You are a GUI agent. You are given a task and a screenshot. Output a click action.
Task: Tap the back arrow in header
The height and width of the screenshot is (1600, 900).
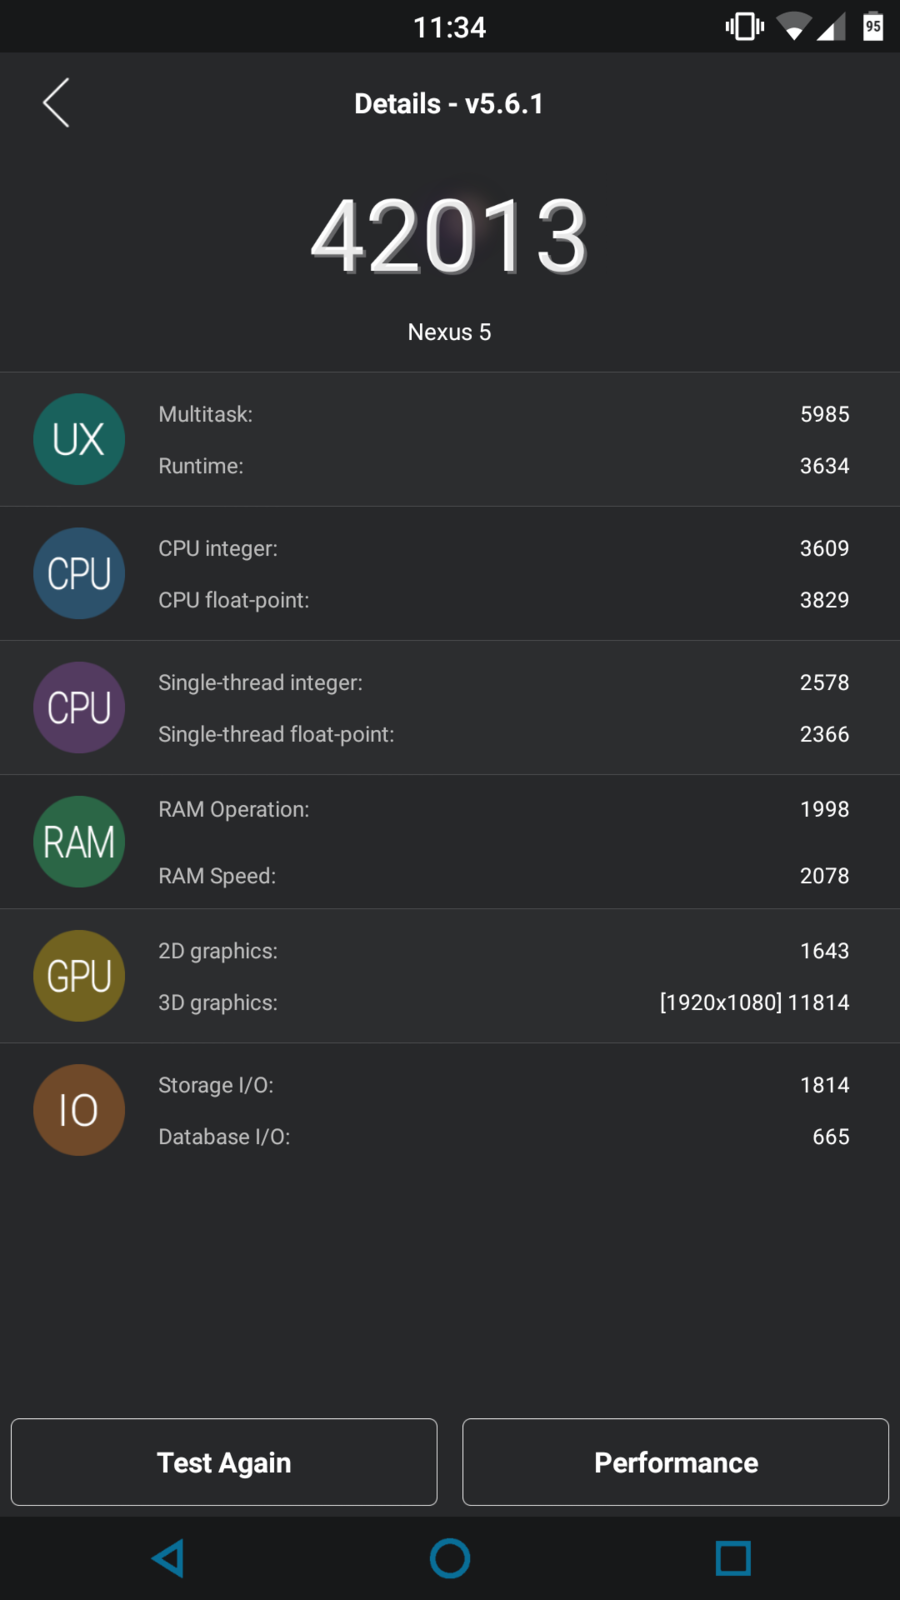click(x=57, y=103)
